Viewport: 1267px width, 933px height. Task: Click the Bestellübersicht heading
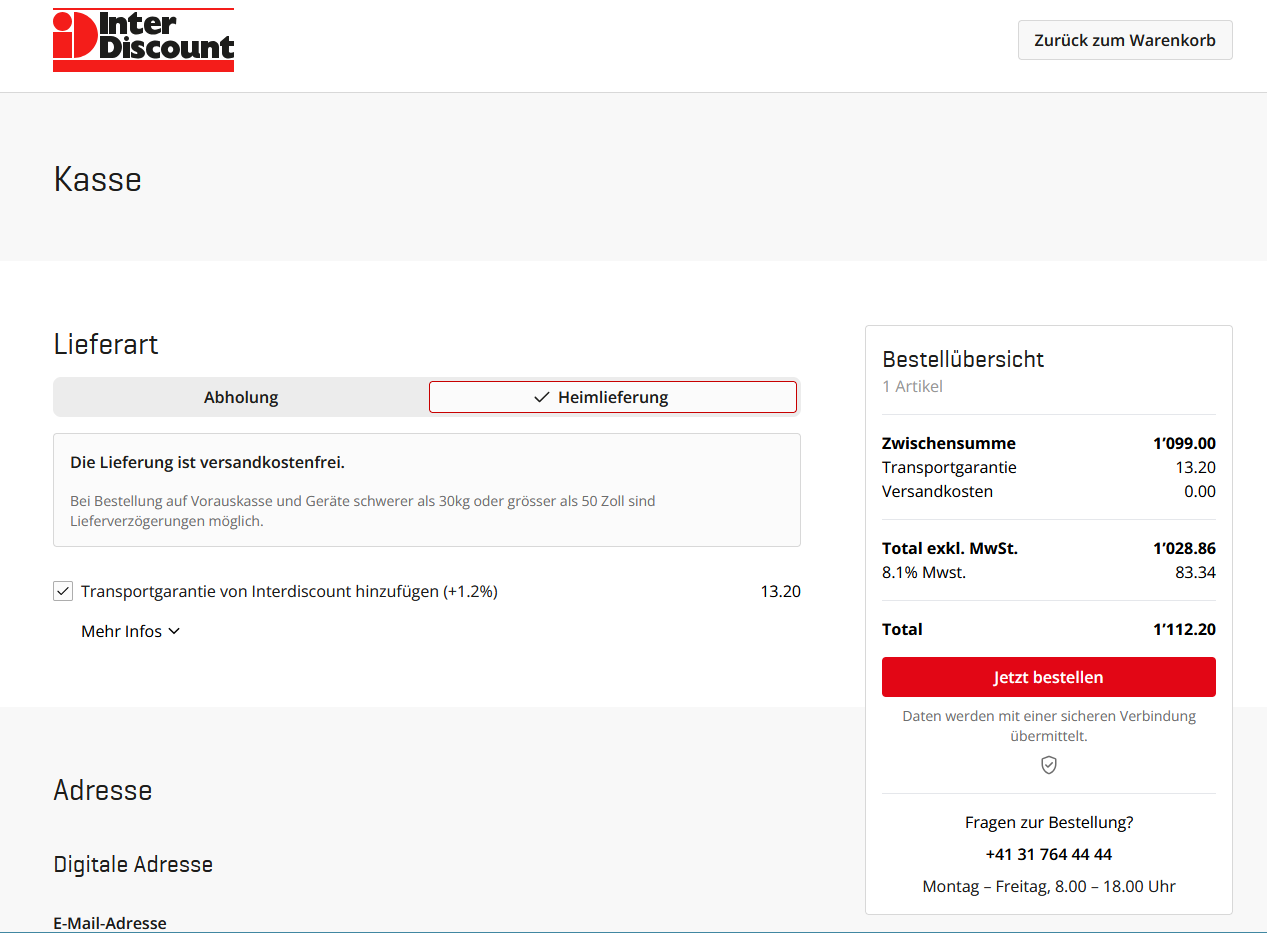[x=962, y=359]
